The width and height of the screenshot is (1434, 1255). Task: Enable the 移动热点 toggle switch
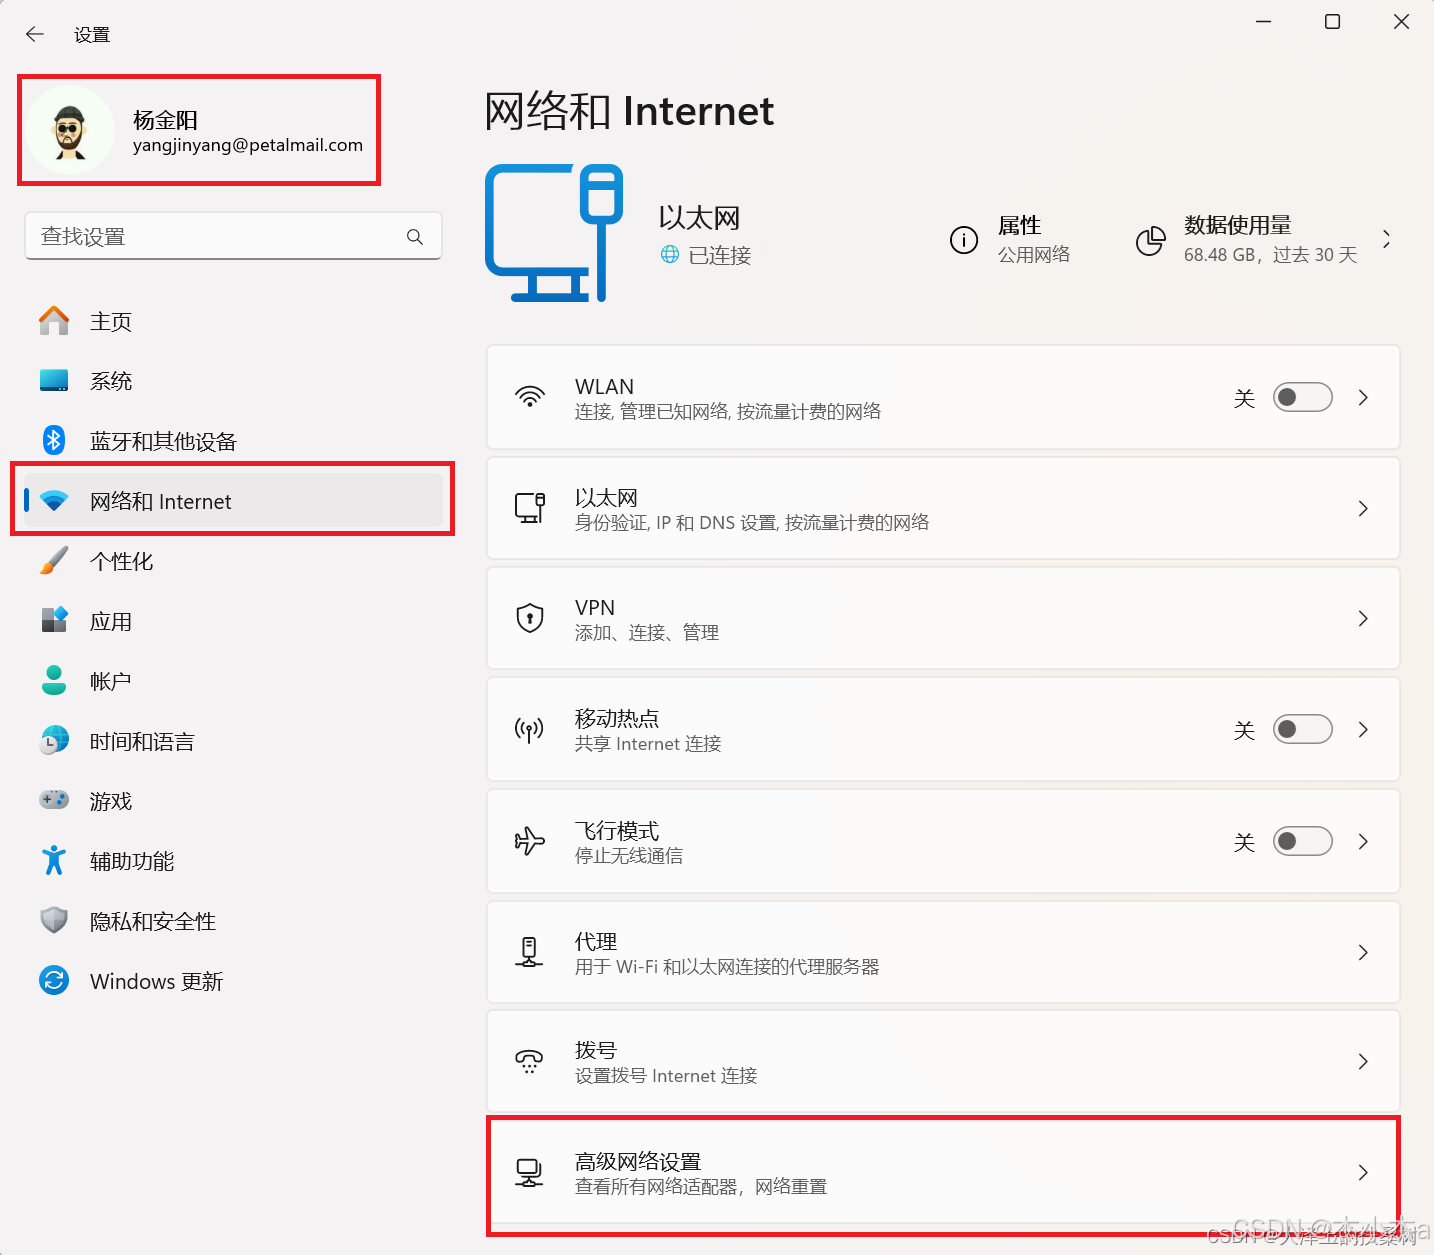(1302, 729)
